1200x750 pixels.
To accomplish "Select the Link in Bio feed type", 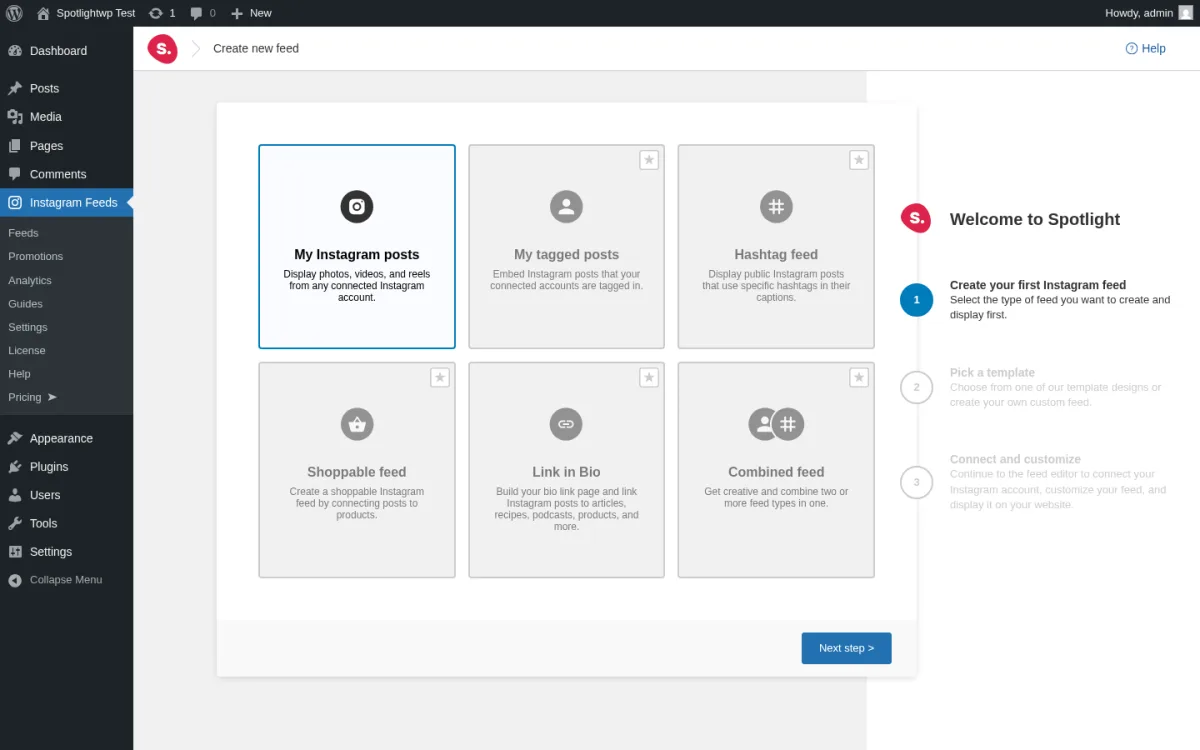I will 566,470.
